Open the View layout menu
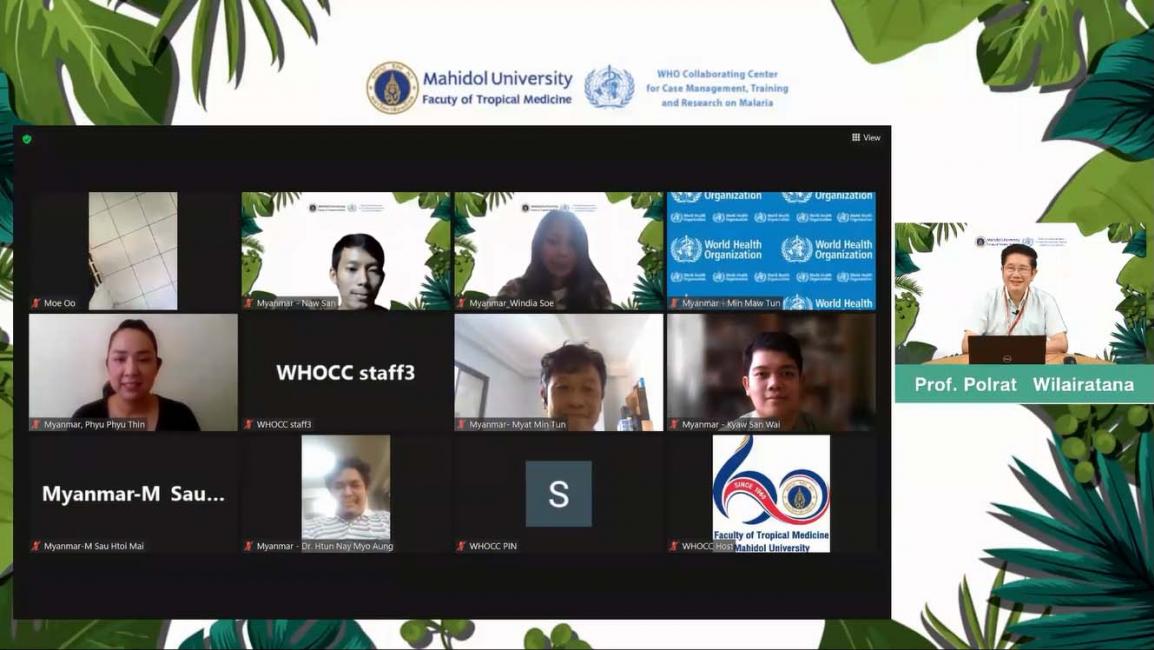1154x650 pixels. [x=866, y=138]
